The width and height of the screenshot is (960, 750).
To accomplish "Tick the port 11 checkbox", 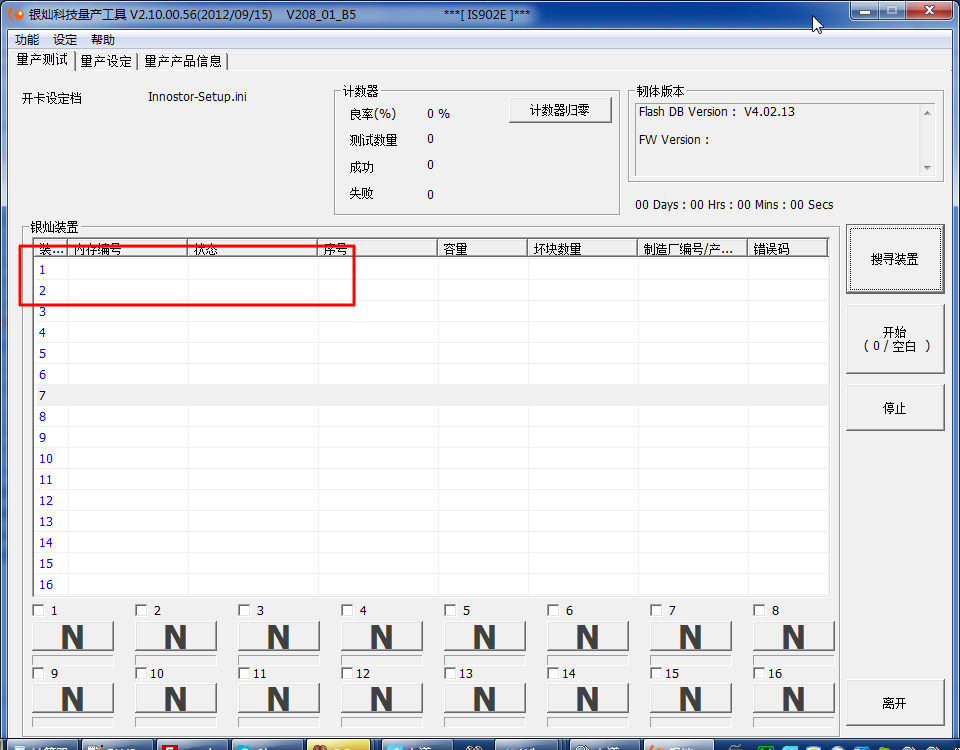I will tap(244, 673).
